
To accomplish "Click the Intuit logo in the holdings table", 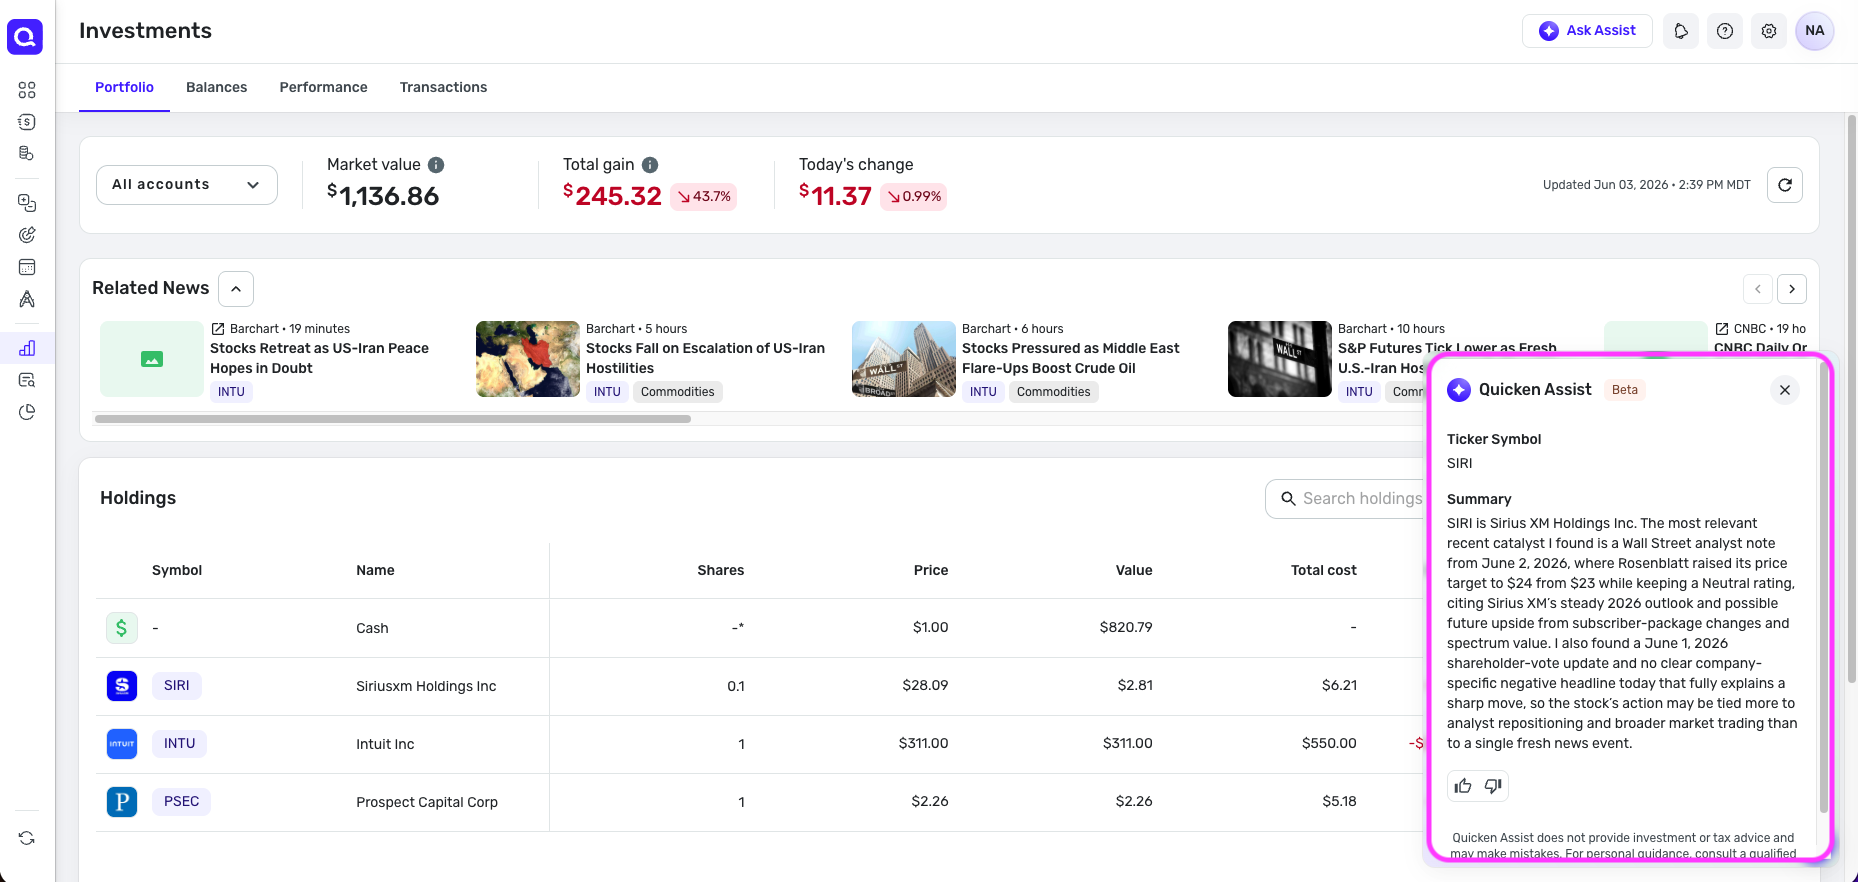I will tap(122, 744).
